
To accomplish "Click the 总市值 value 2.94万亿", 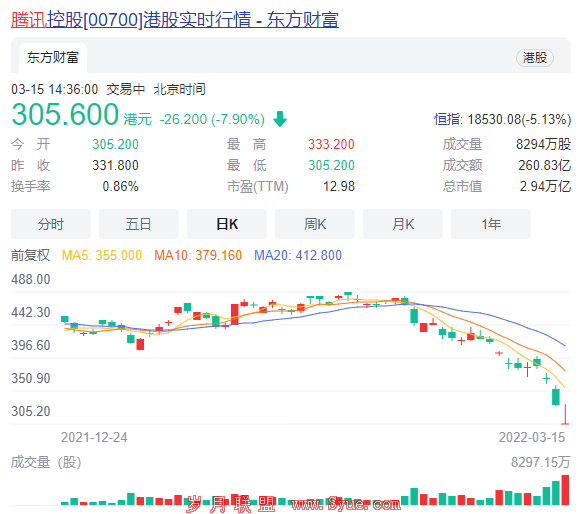I will pos(545,186).
